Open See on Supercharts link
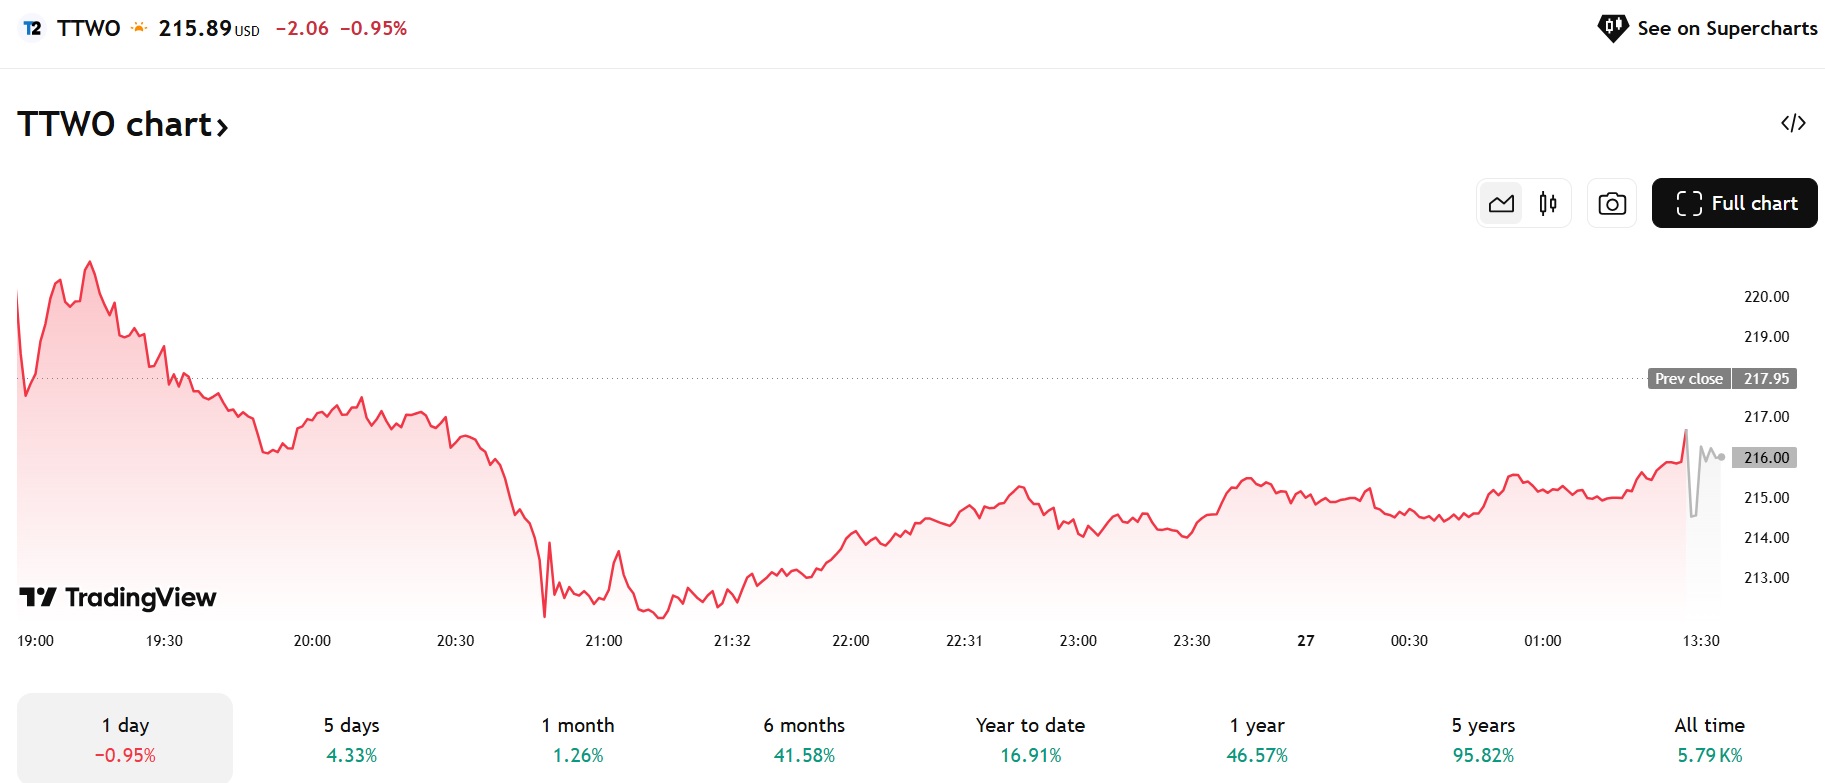Image resolution: width=1825 pixels, height=783 pixels. 1727,28
